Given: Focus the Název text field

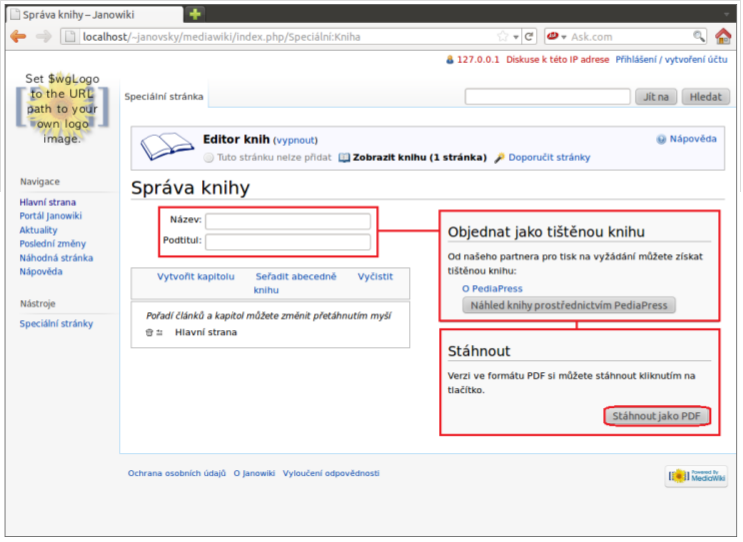Looking at the screenshot, I should tap(288, 221).
